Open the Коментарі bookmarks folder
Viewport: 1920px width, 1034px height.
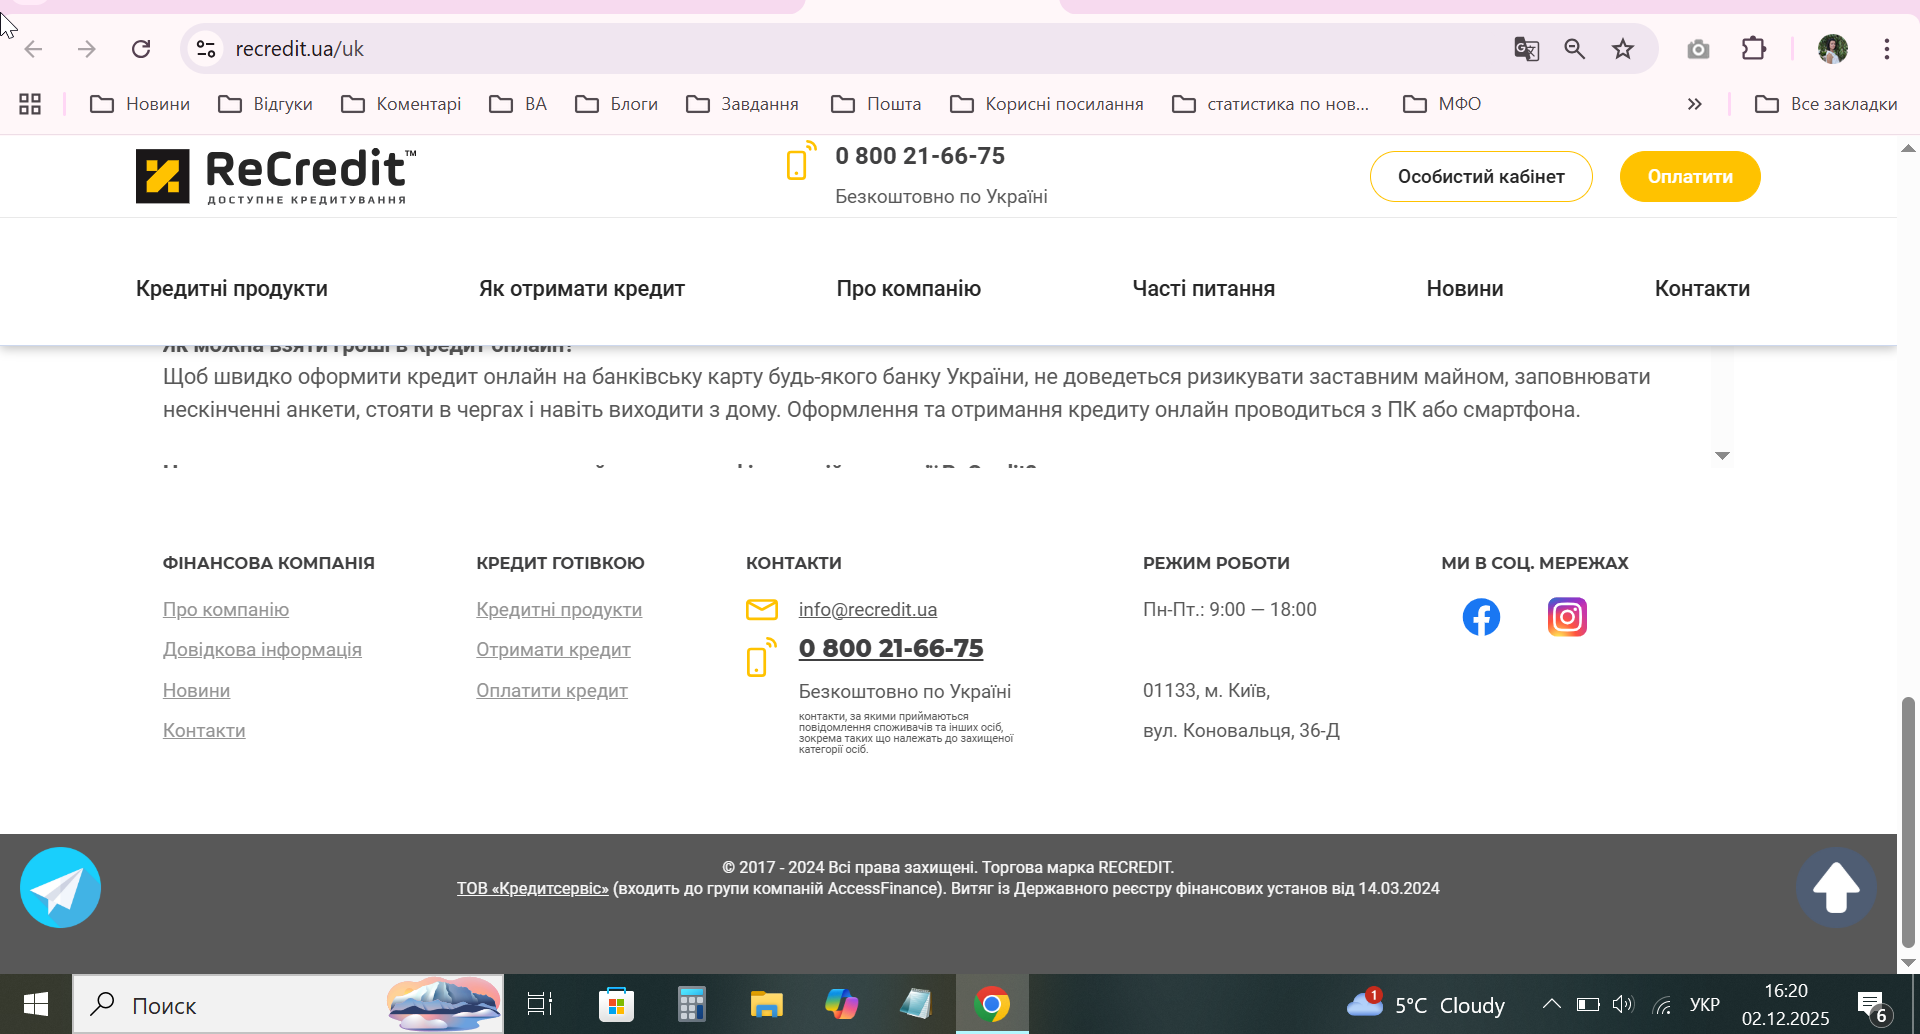click(401, 104)
